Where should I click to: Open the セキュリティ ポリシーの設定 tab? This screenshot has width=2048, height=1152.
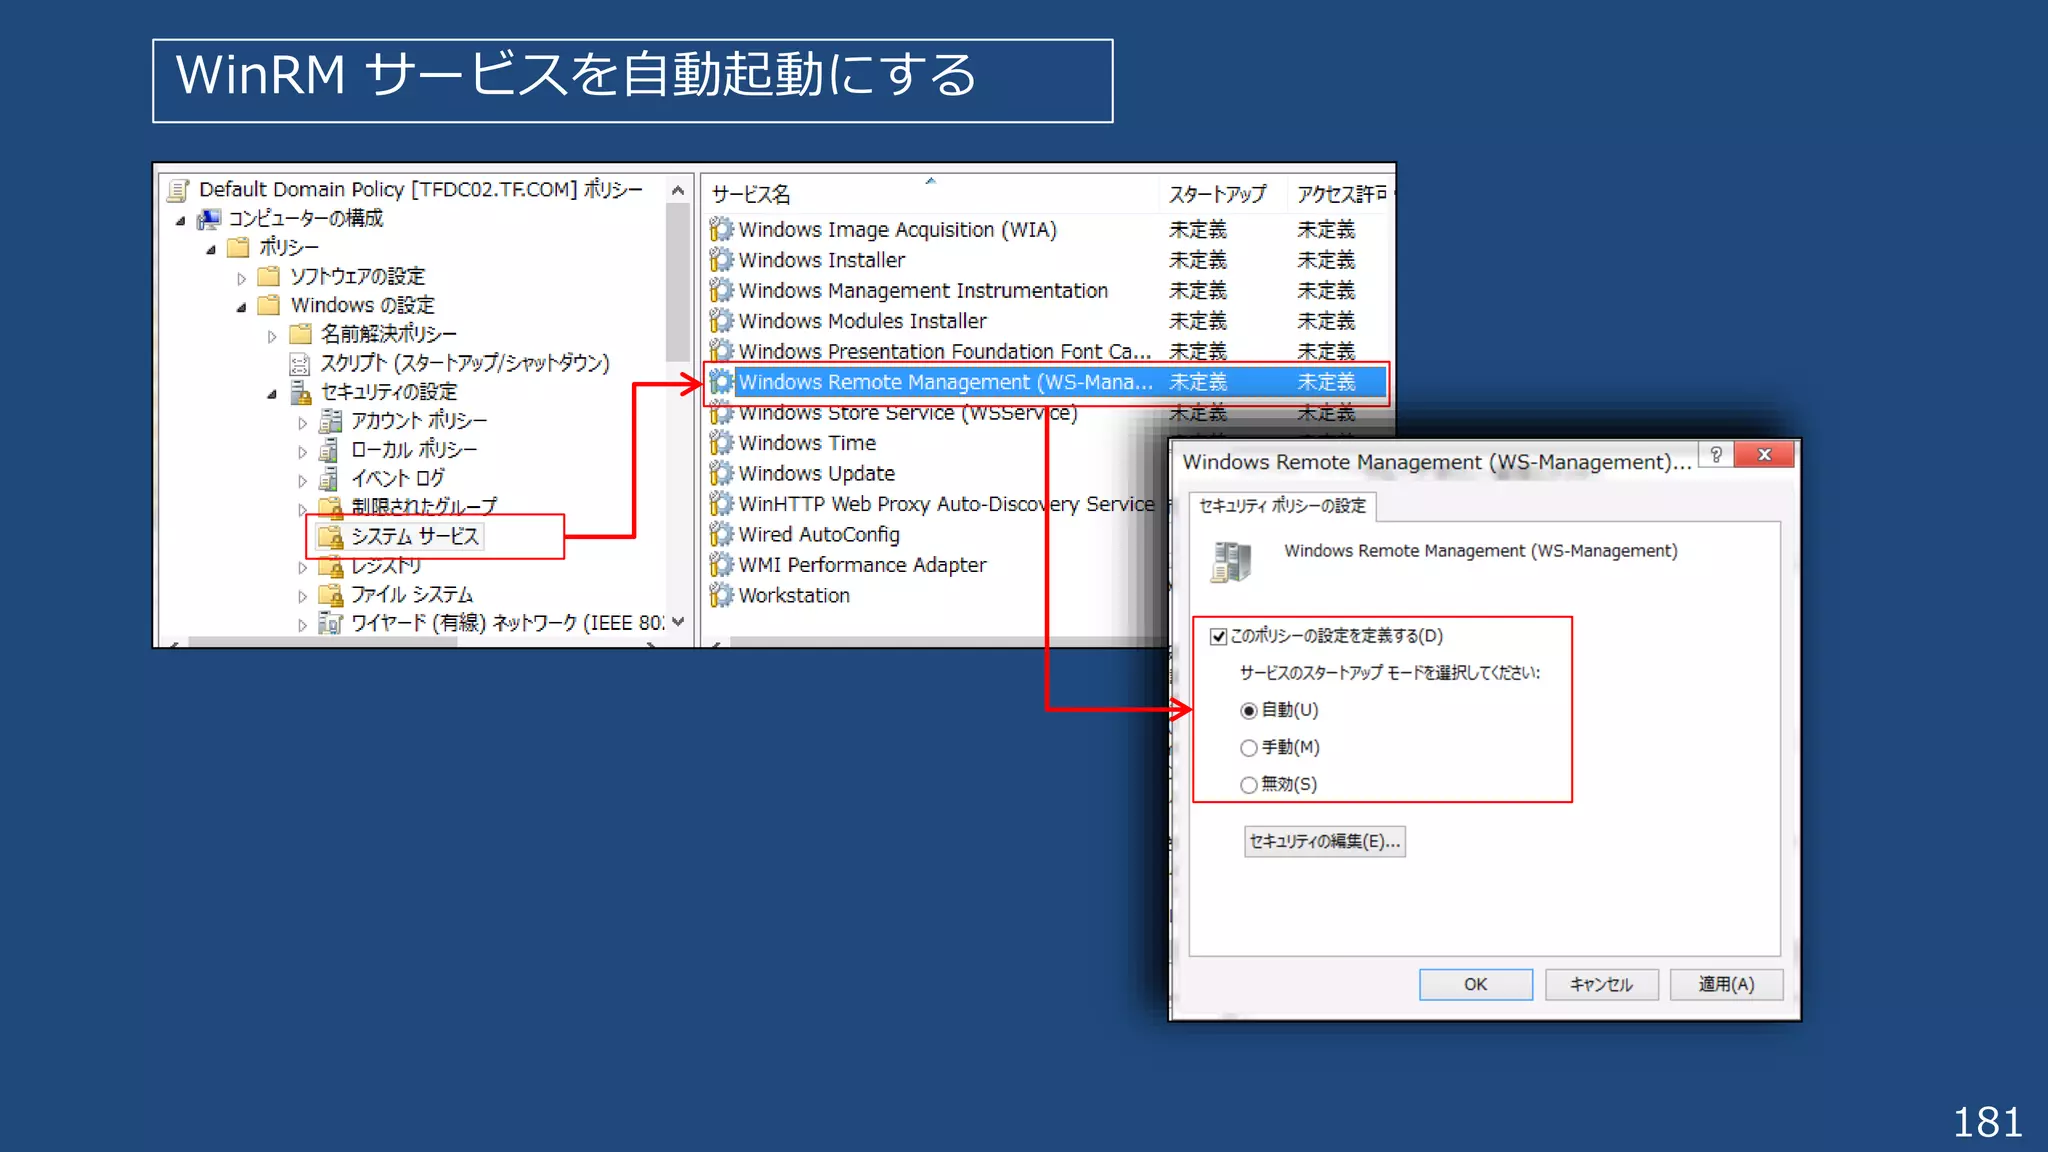tap(1281, 506)
